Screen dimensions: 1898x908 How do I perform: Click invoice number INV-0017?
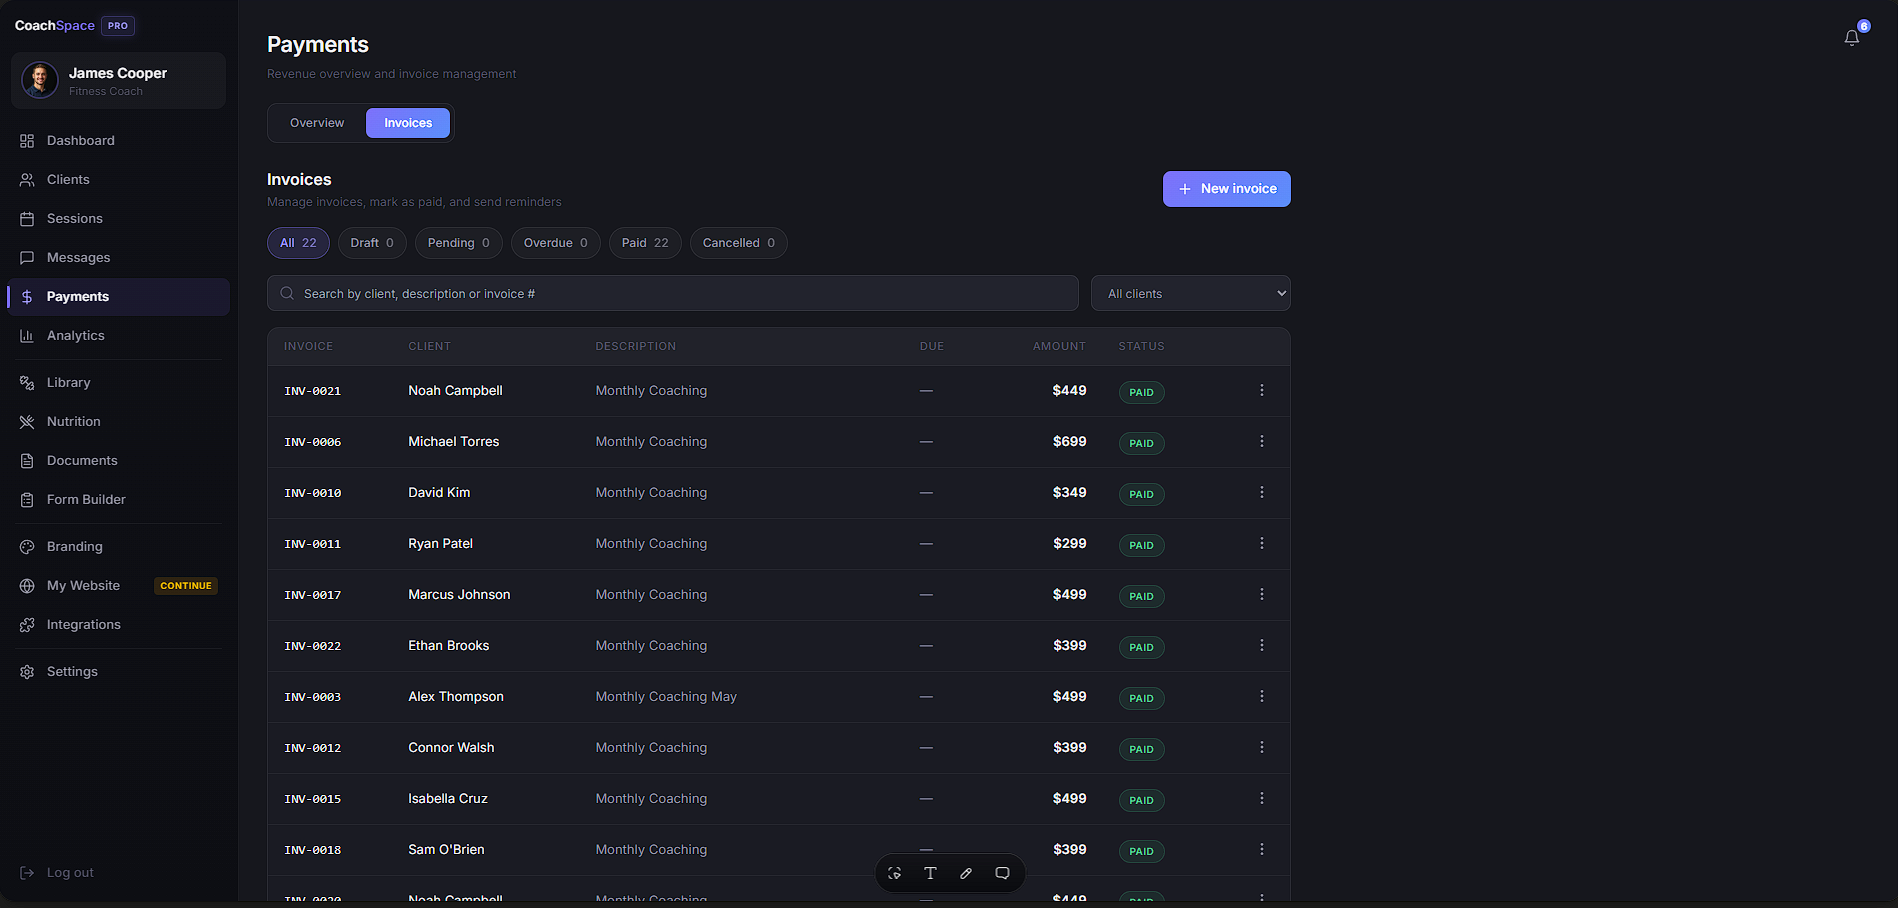click(x=313, y=595)
